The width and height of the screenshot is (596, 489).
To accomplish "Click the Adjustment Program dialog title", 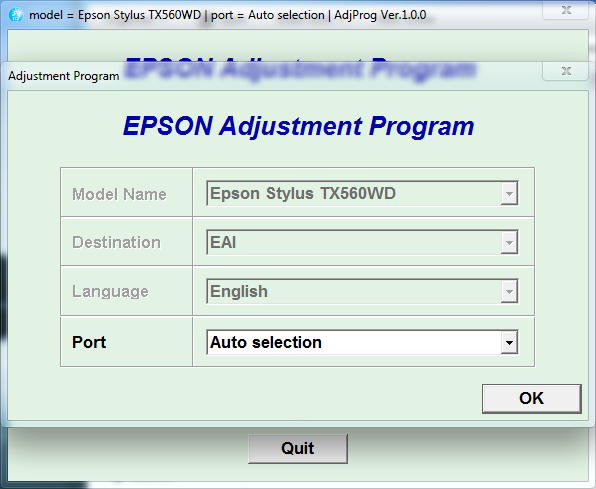I will (64, 76).
